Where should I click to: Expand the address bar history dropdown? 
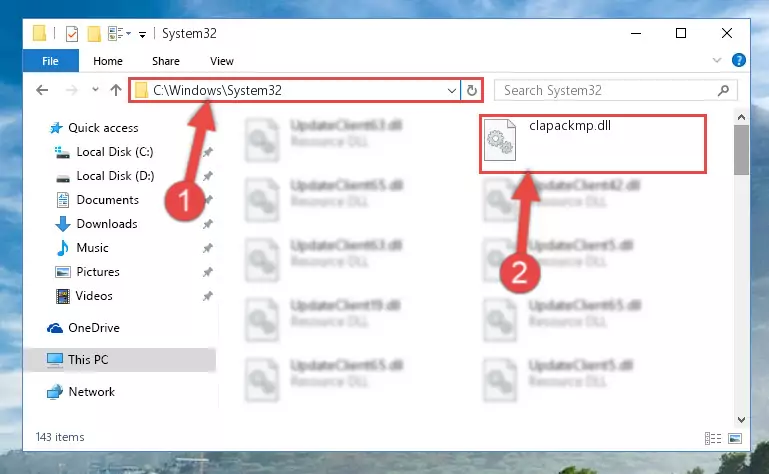tap(452, 91)
